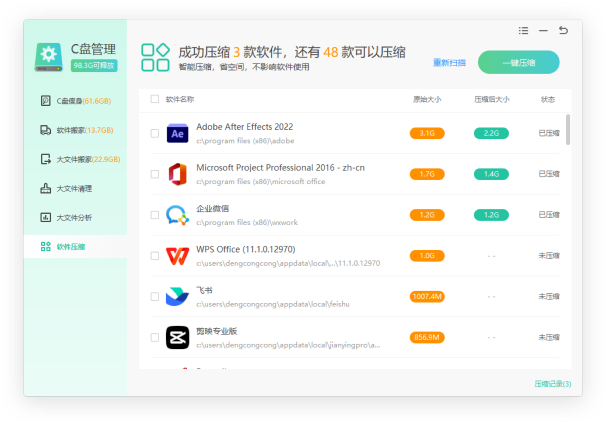Viewport: 606px width, 424px height.
Task: Click the WPS Office (11.1.0.12970) name
Action: [x=246, y=249]
